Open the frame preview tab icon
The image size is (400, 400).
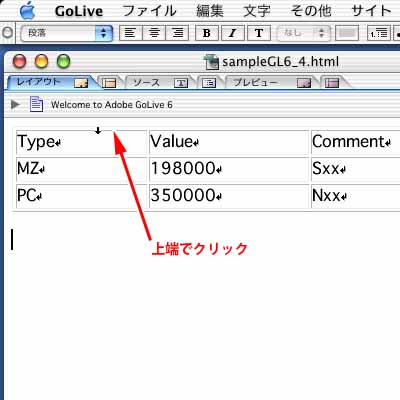[332, 83]
